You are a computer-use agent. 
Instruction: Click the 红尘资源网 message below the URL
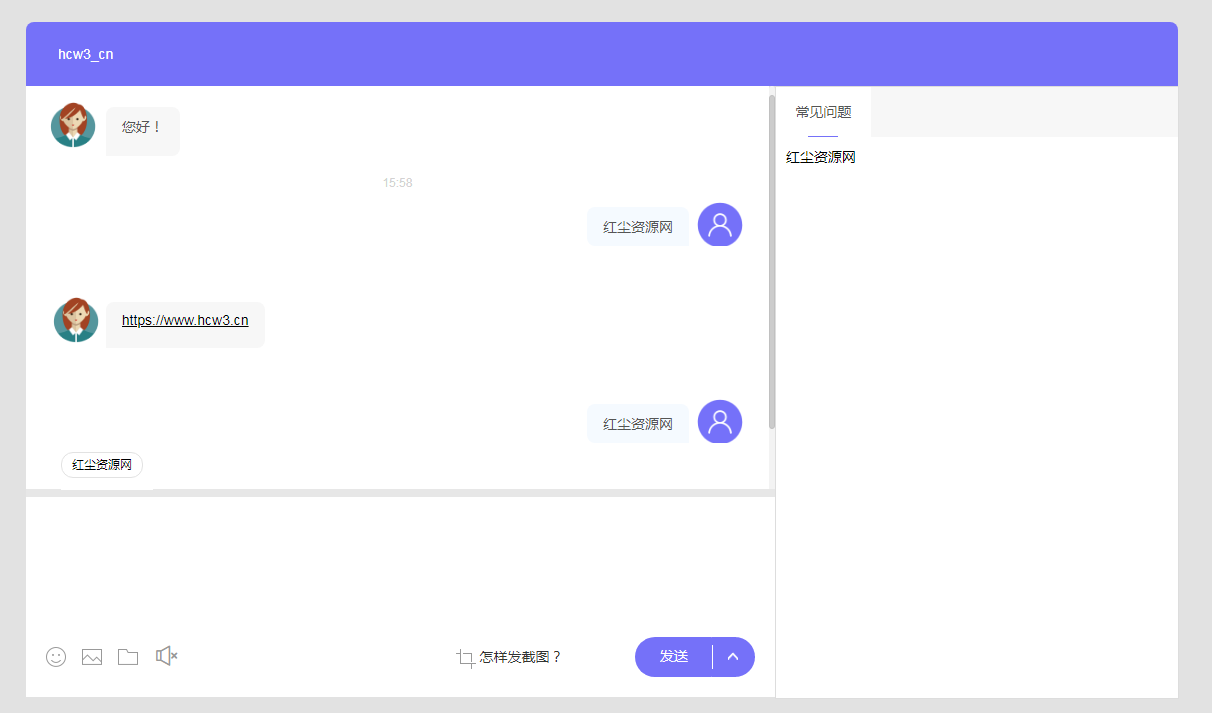pos(638,424)
